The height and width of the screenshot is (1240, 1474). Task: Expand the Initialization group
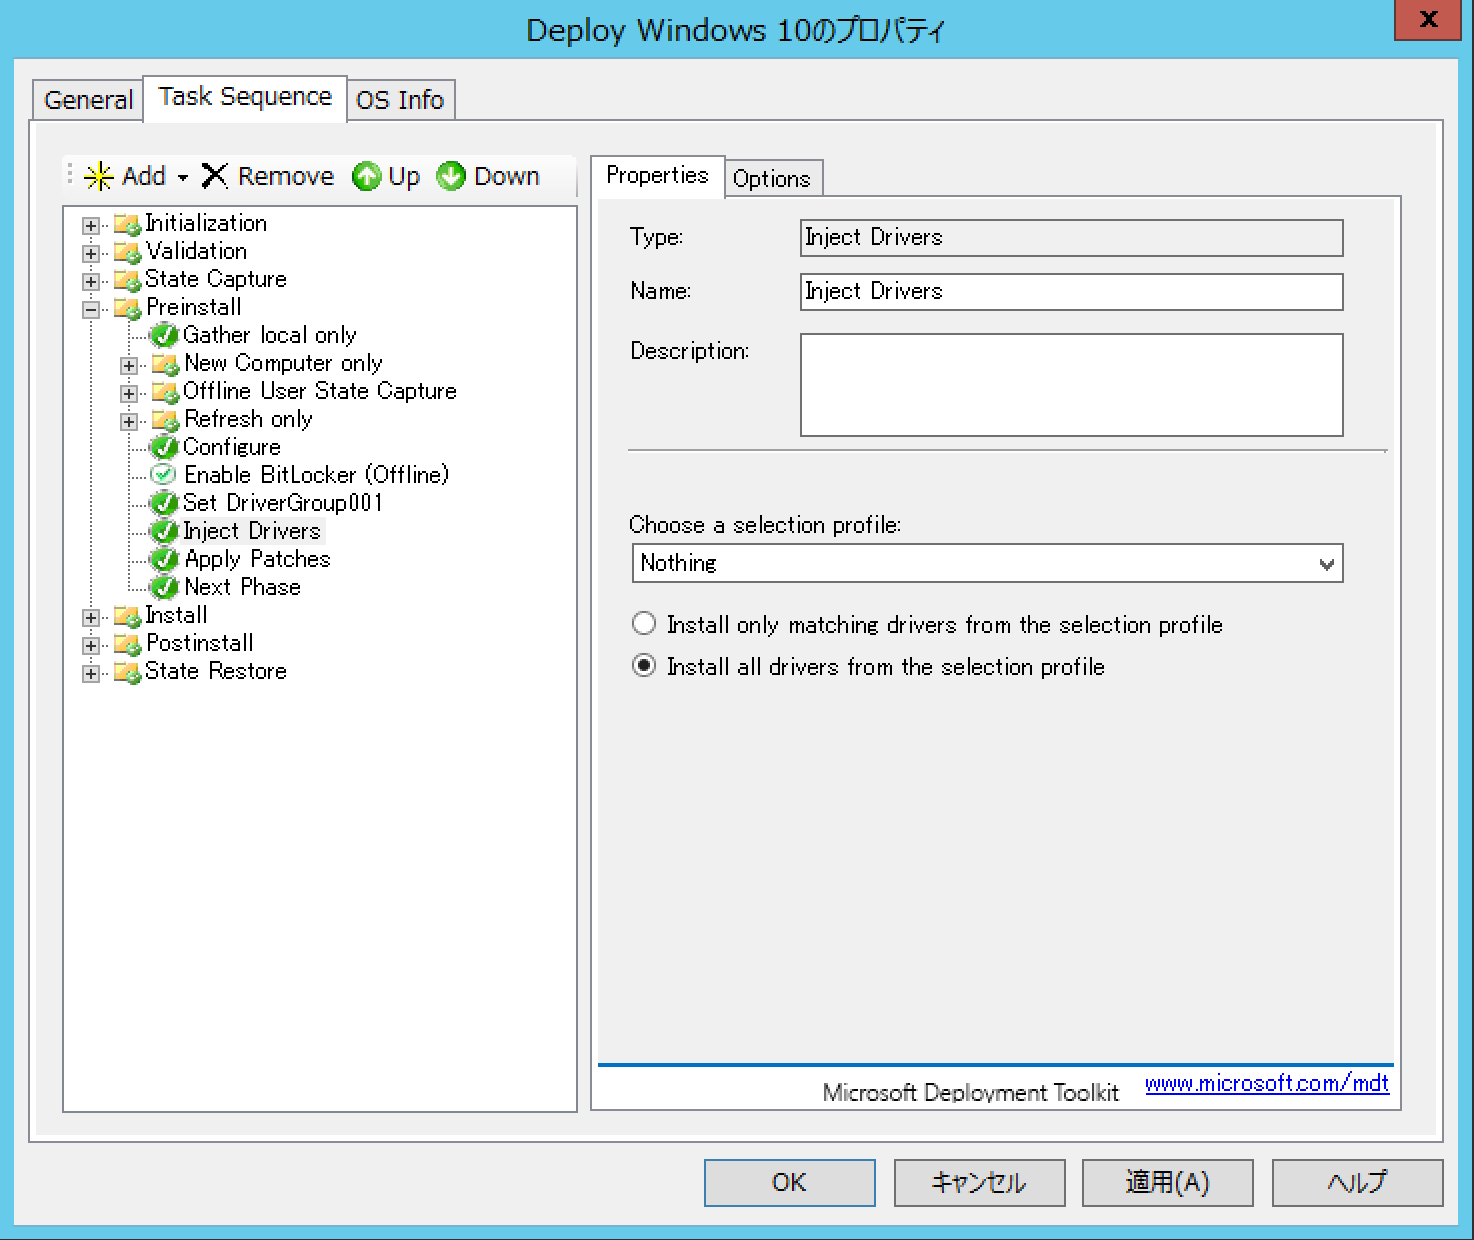pos(91,225)
